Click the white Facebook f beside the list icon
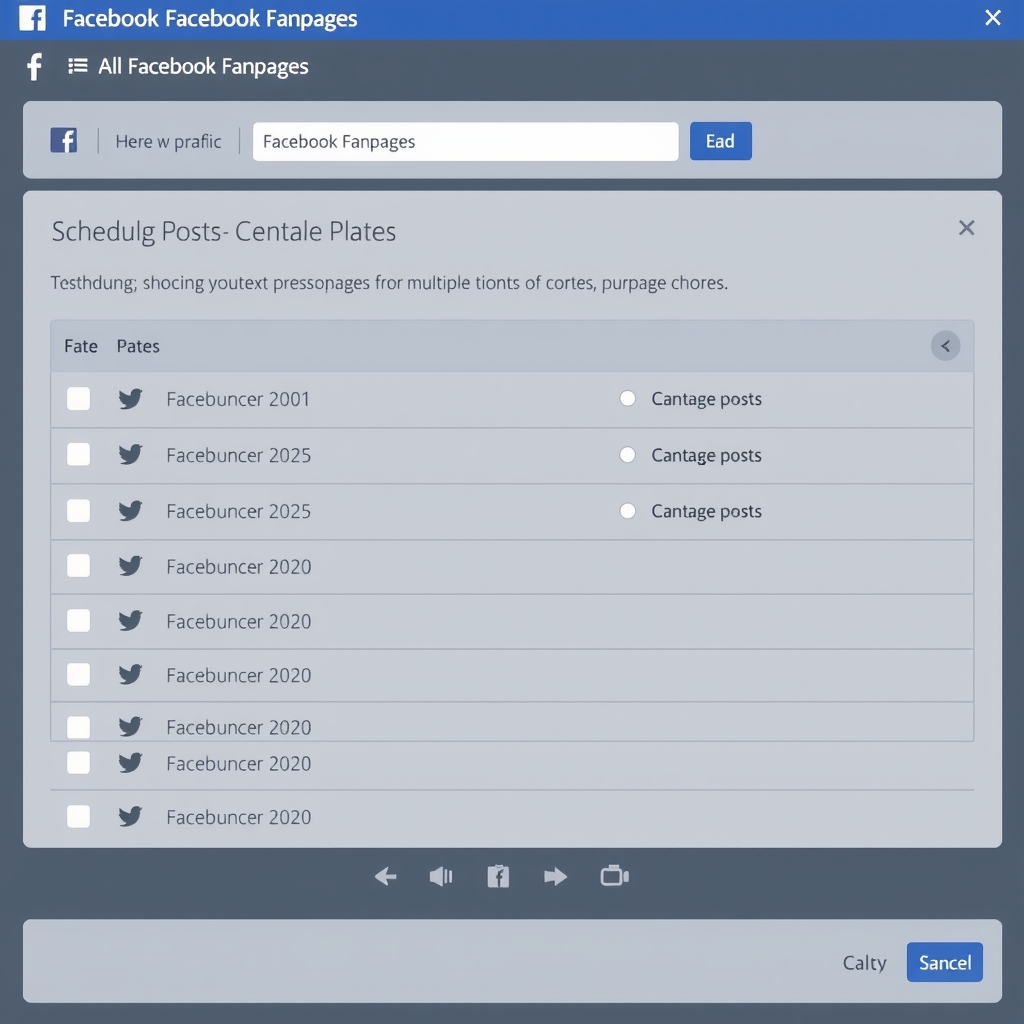Screen dimensions: 1024x1024 [x=34, y=67]
